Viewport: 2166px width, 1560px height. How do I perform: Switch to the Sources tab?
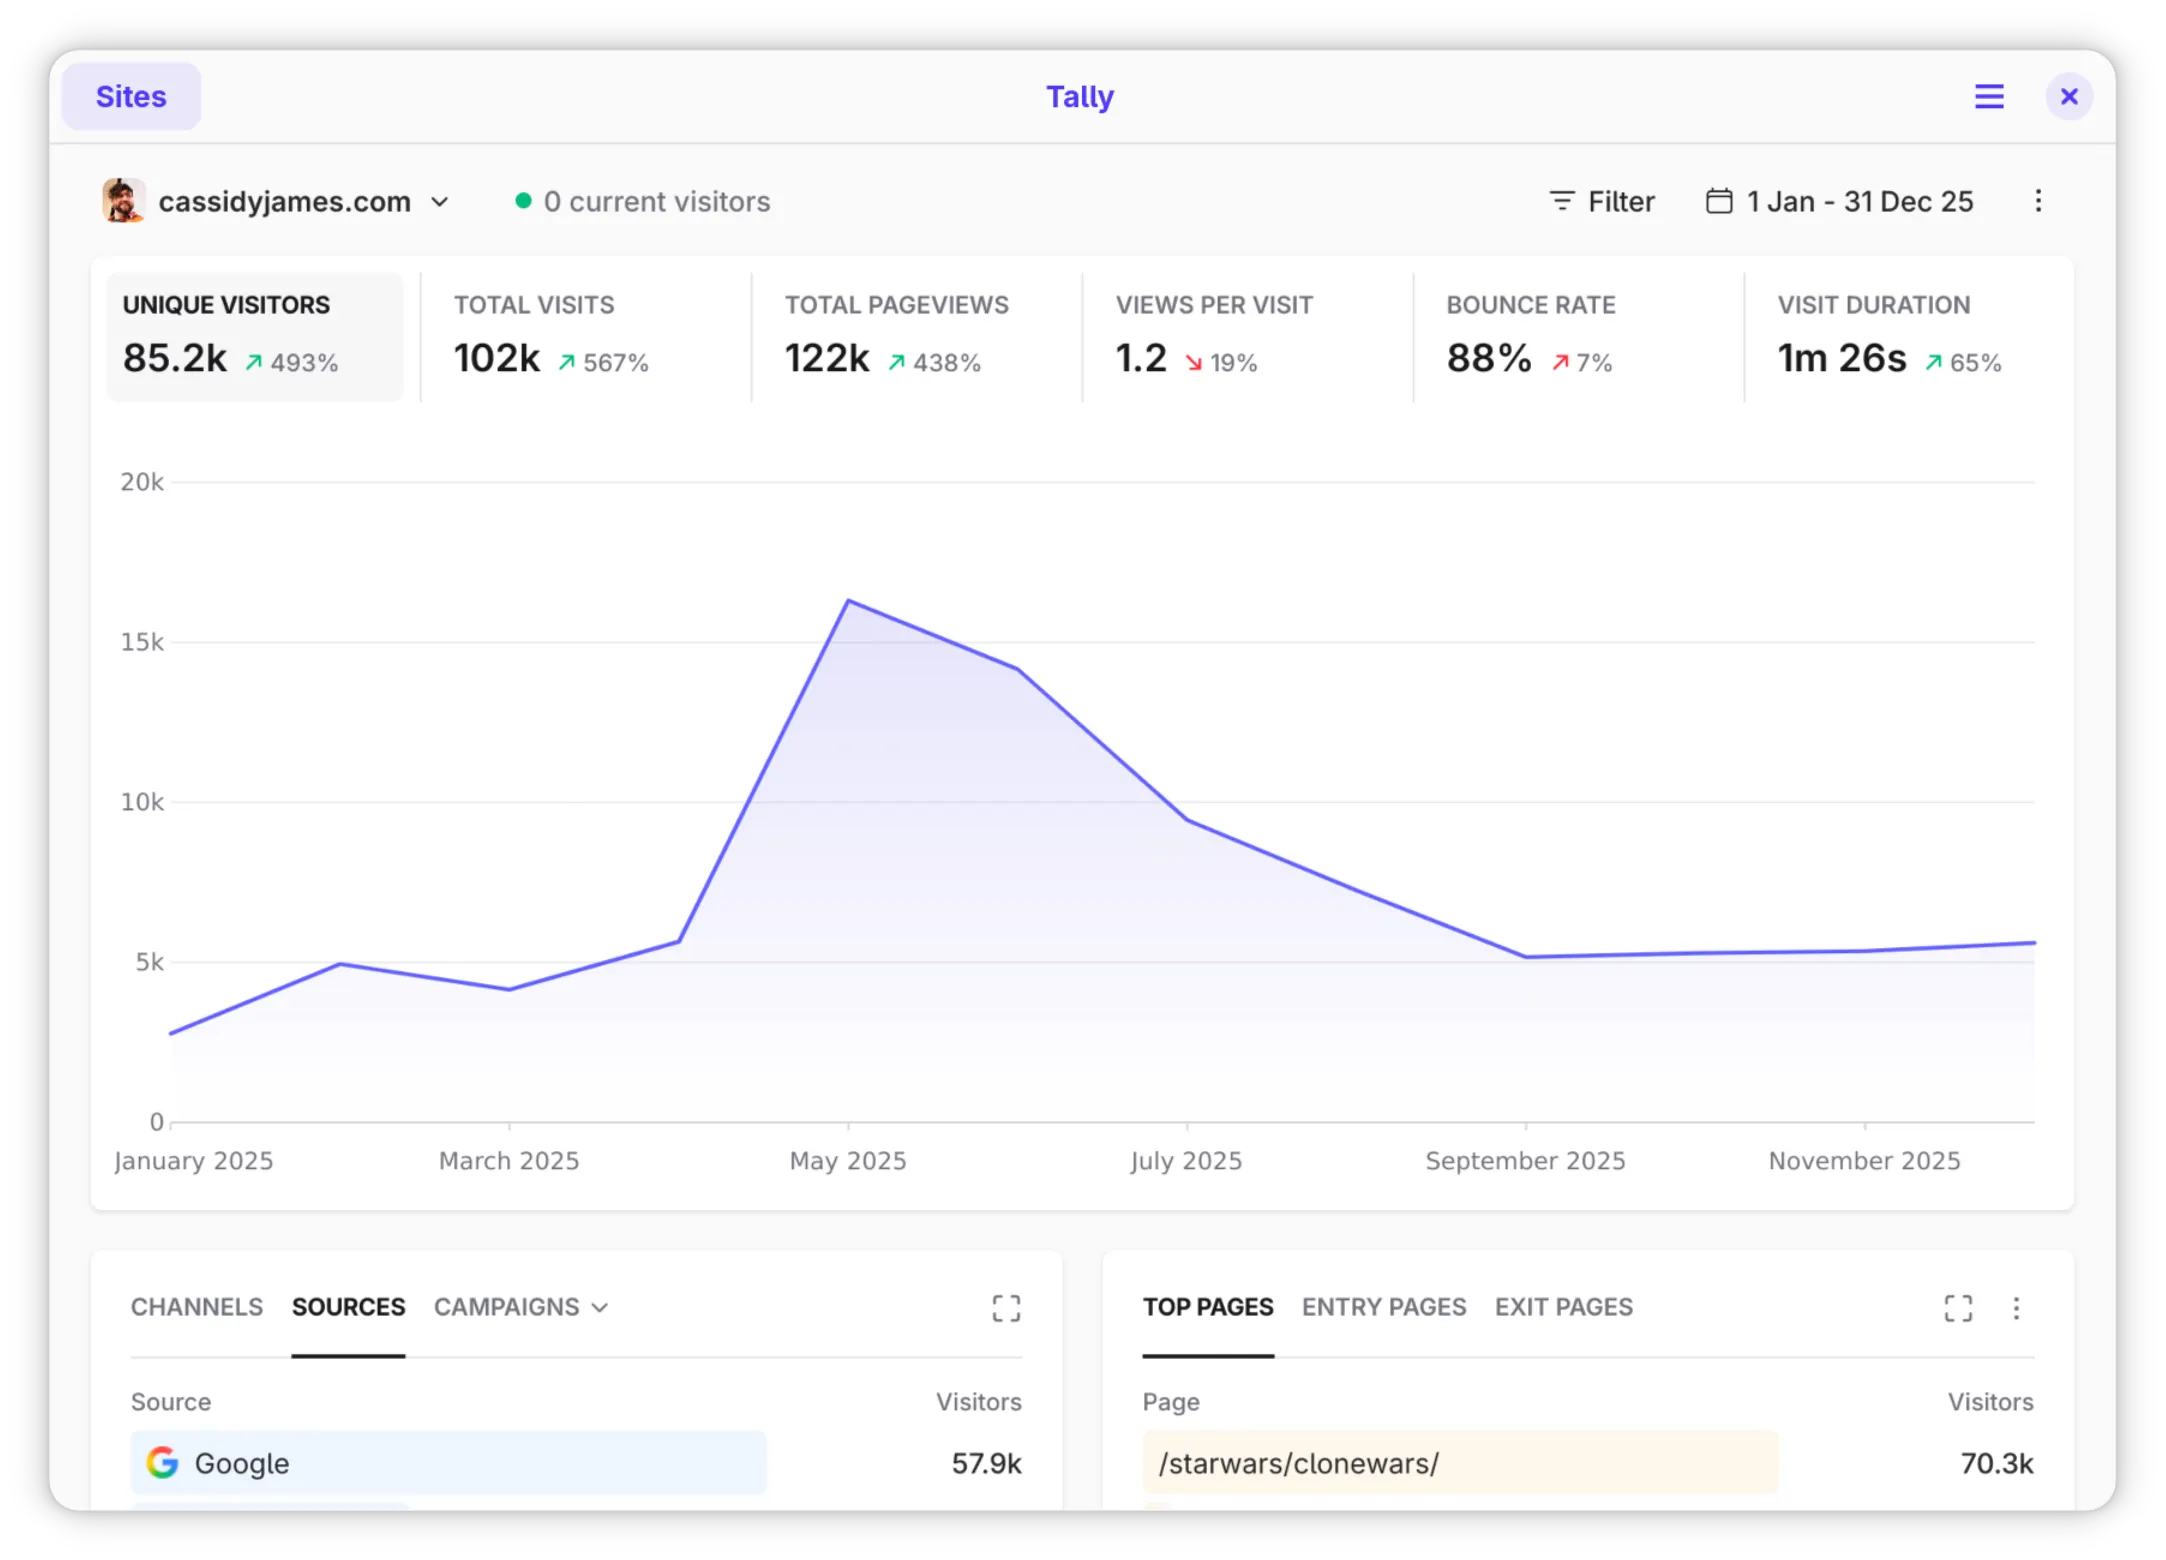[x=348, y=1307]
